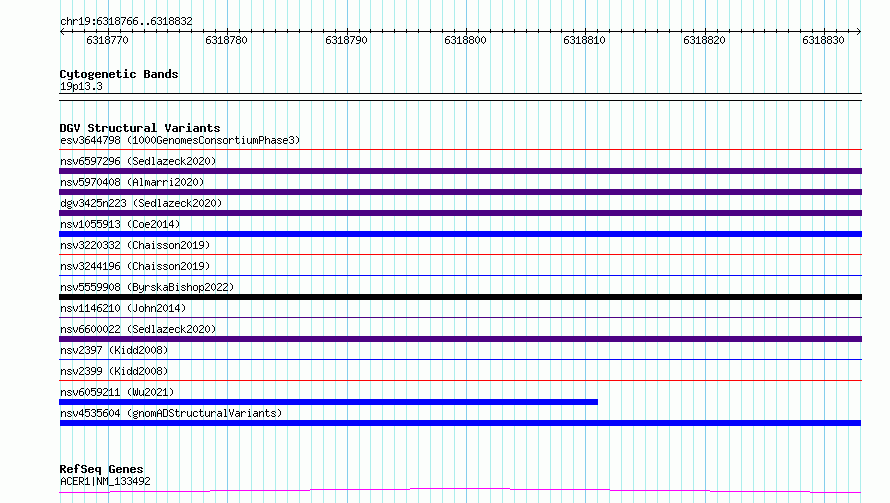Click the red nsv2399 variant line
This screenshot has width=890, height=503.
tap(460, 381)
